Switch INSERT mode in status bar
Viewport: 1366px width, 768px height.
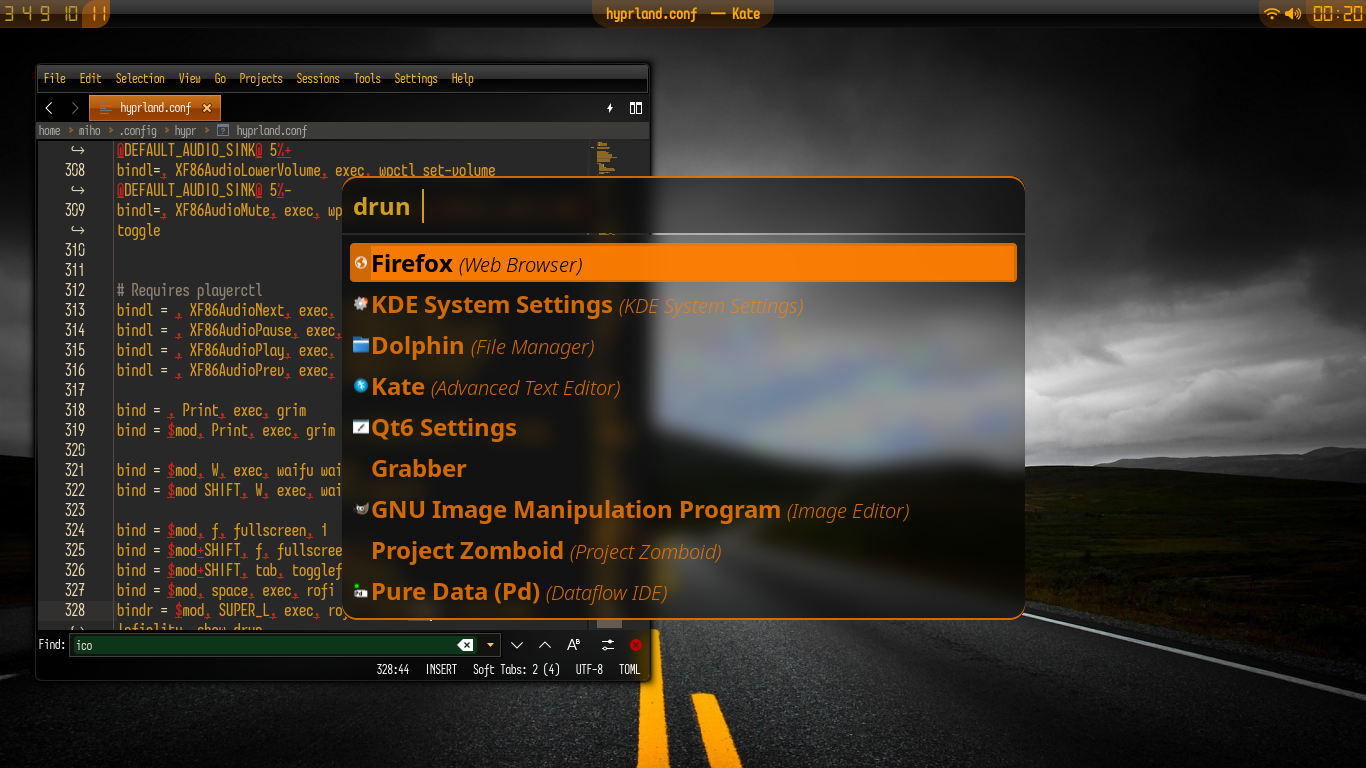tap(441, 670)
